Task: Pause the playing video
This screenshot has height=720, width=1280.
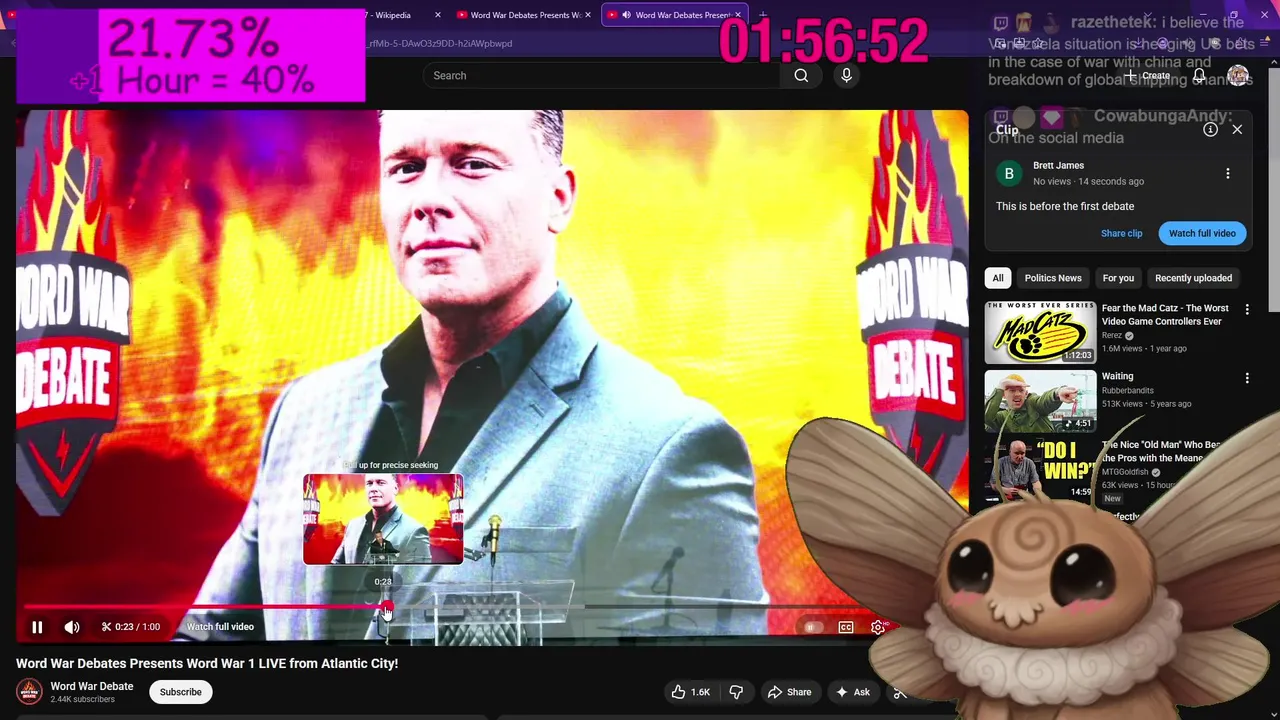Action: (37, 627)
